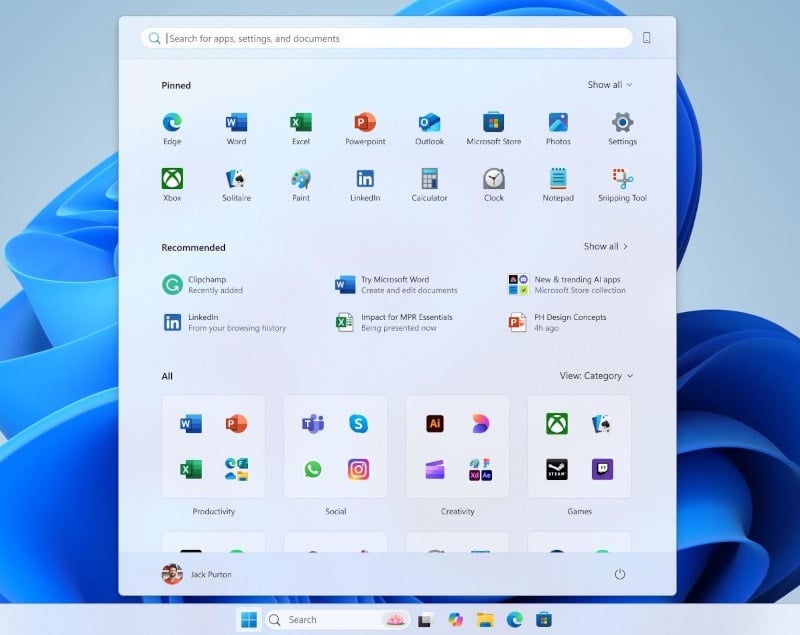Launch pinned Word app

(x=236, y=129)
